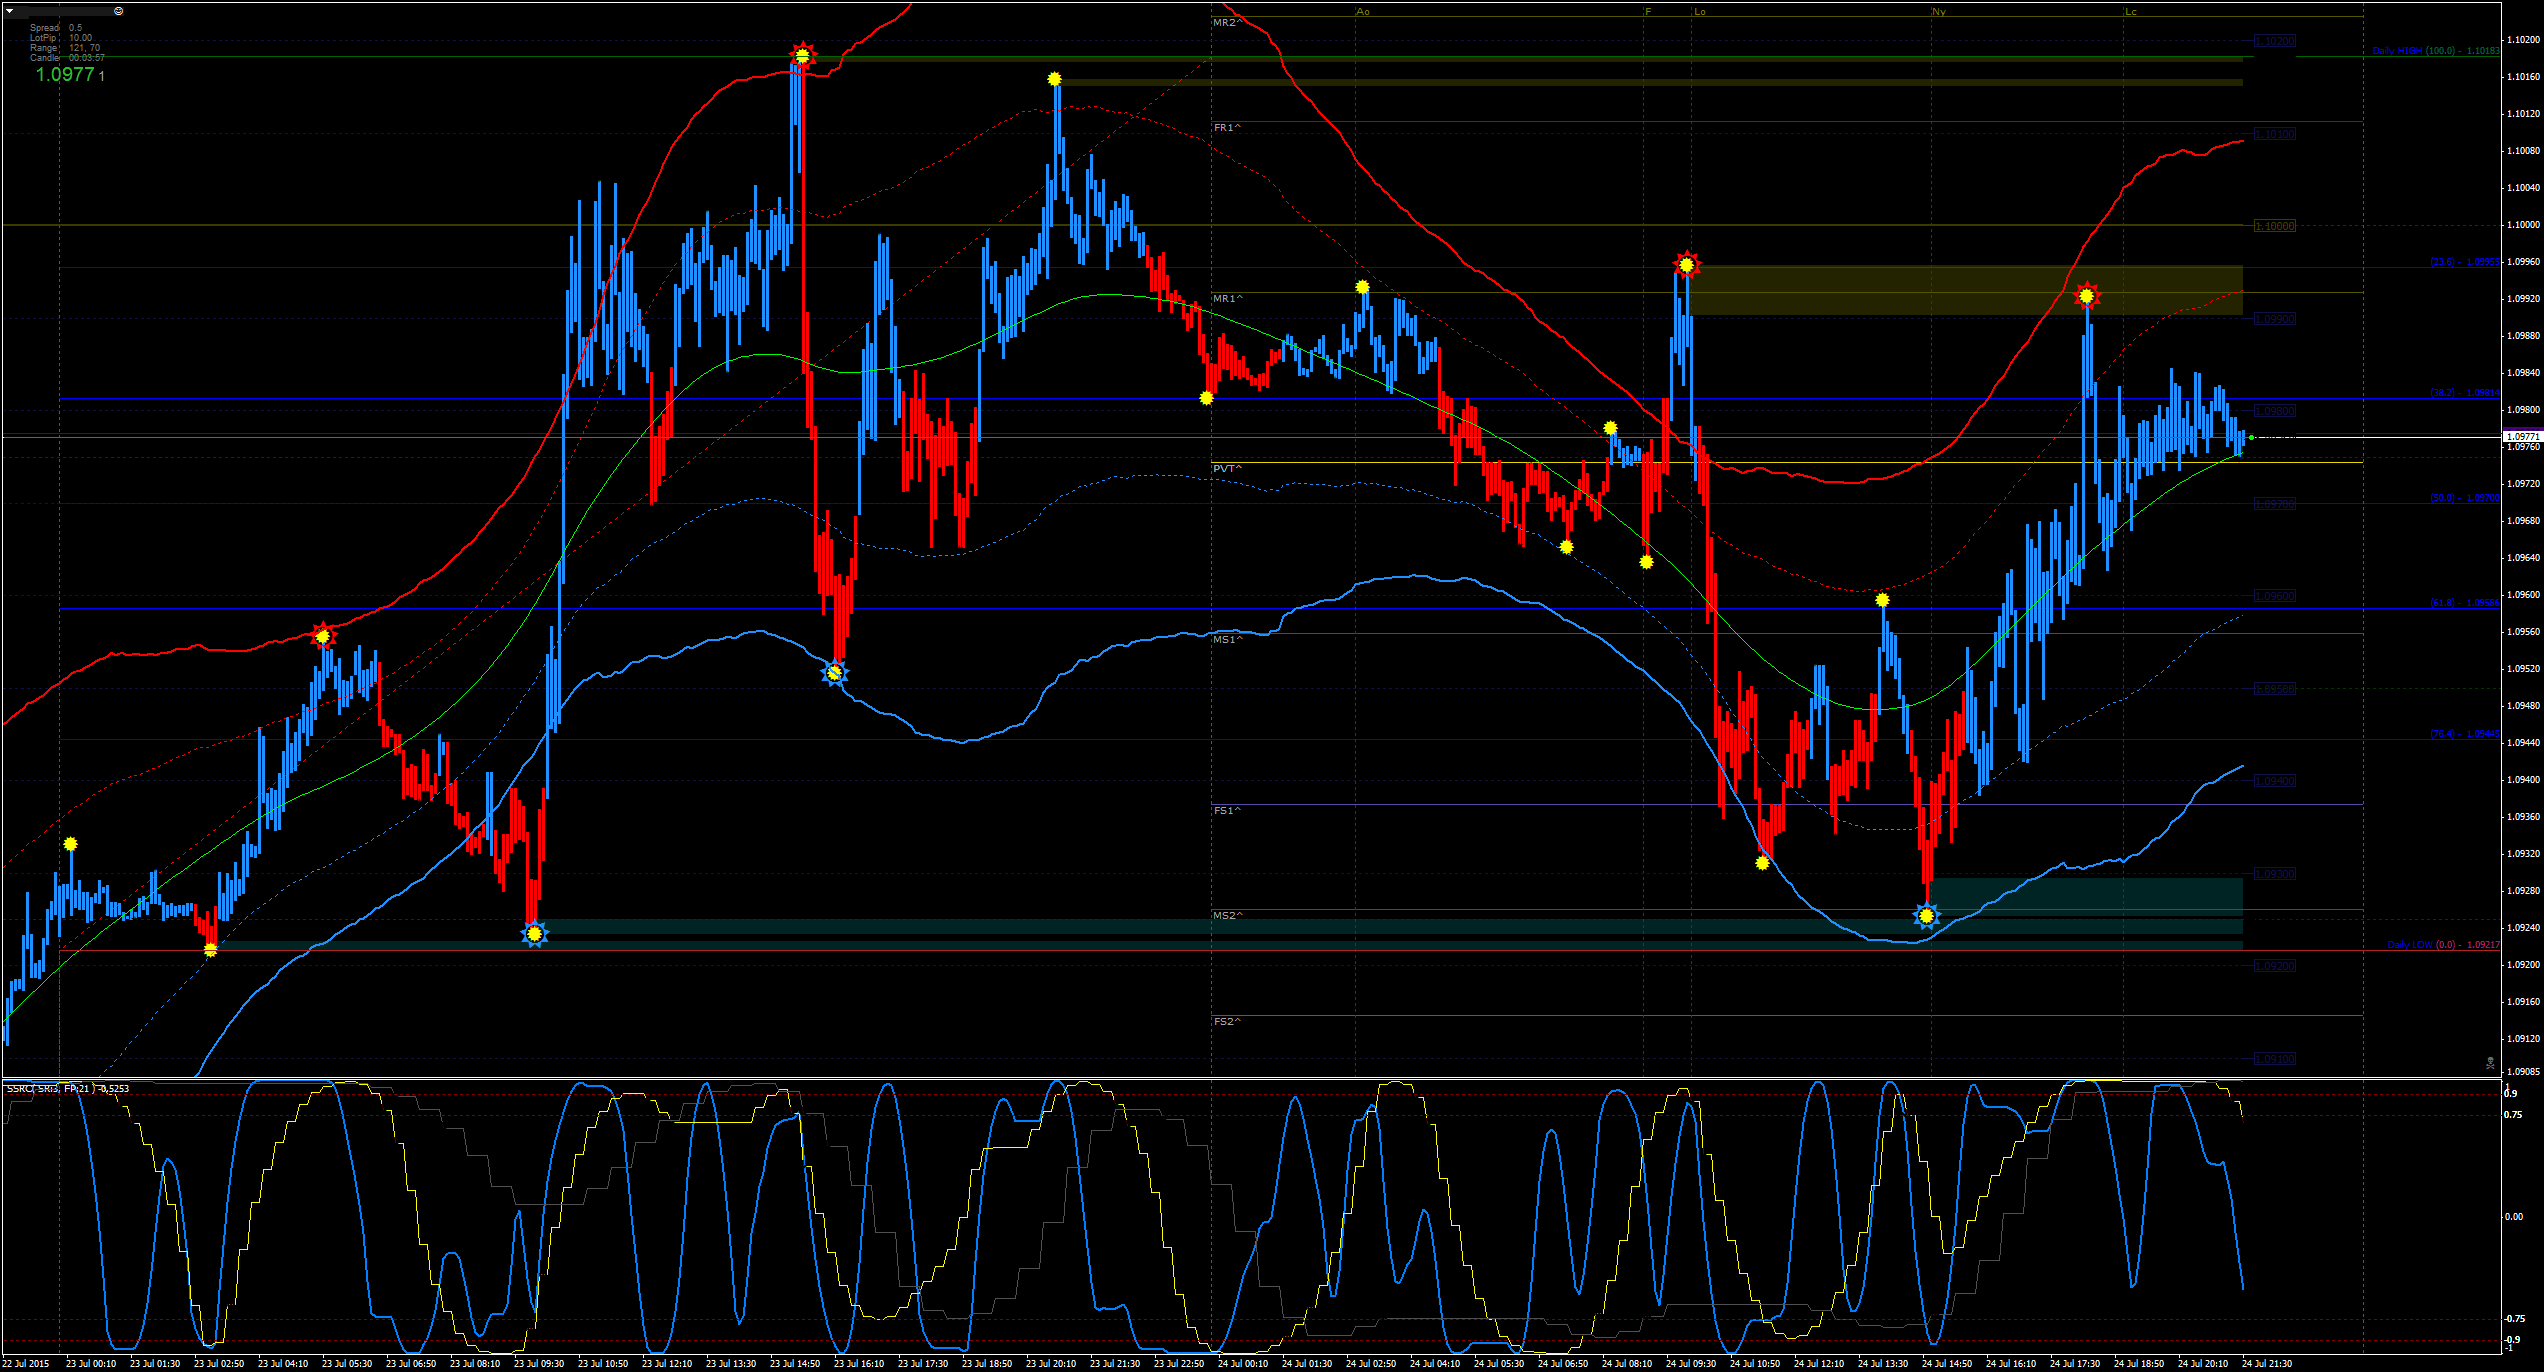The image size is (2544, 1372).
Task: Click the blue-ringed low marker near 24 Jul 14:50
Action: tap(1927, 915)
